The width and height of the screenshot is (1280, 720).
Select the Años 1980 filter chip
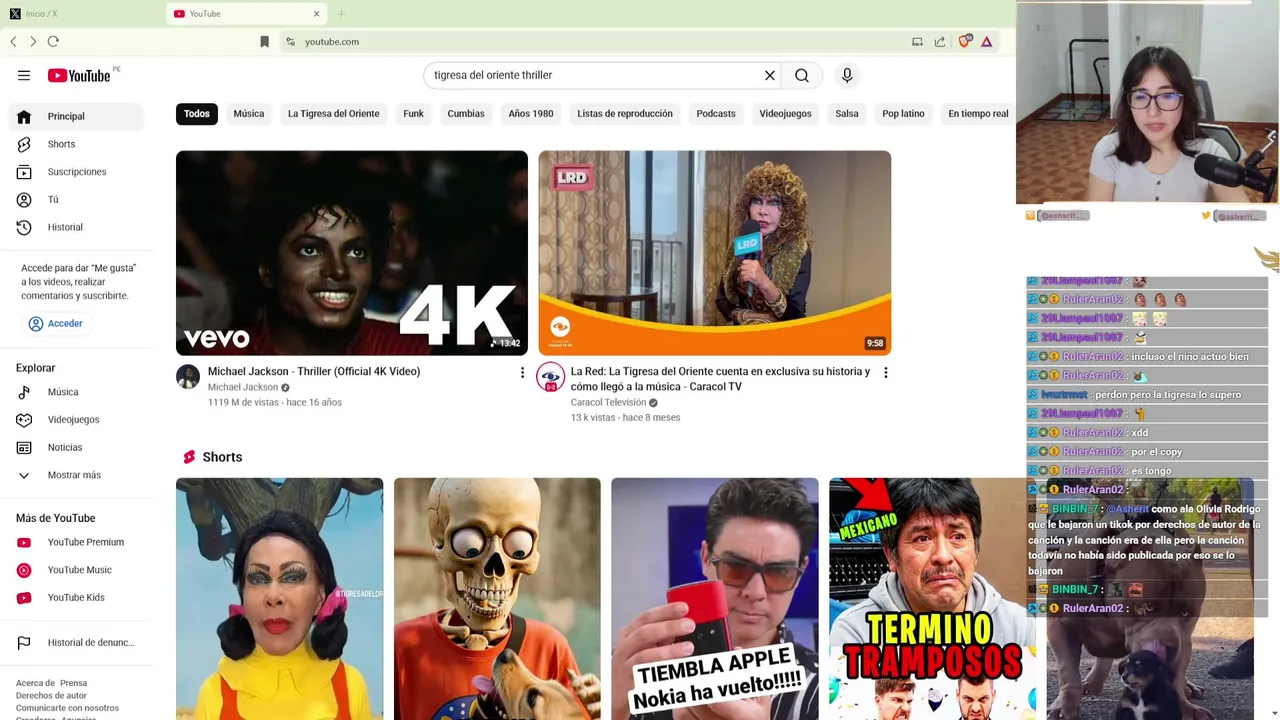[531, 114]
